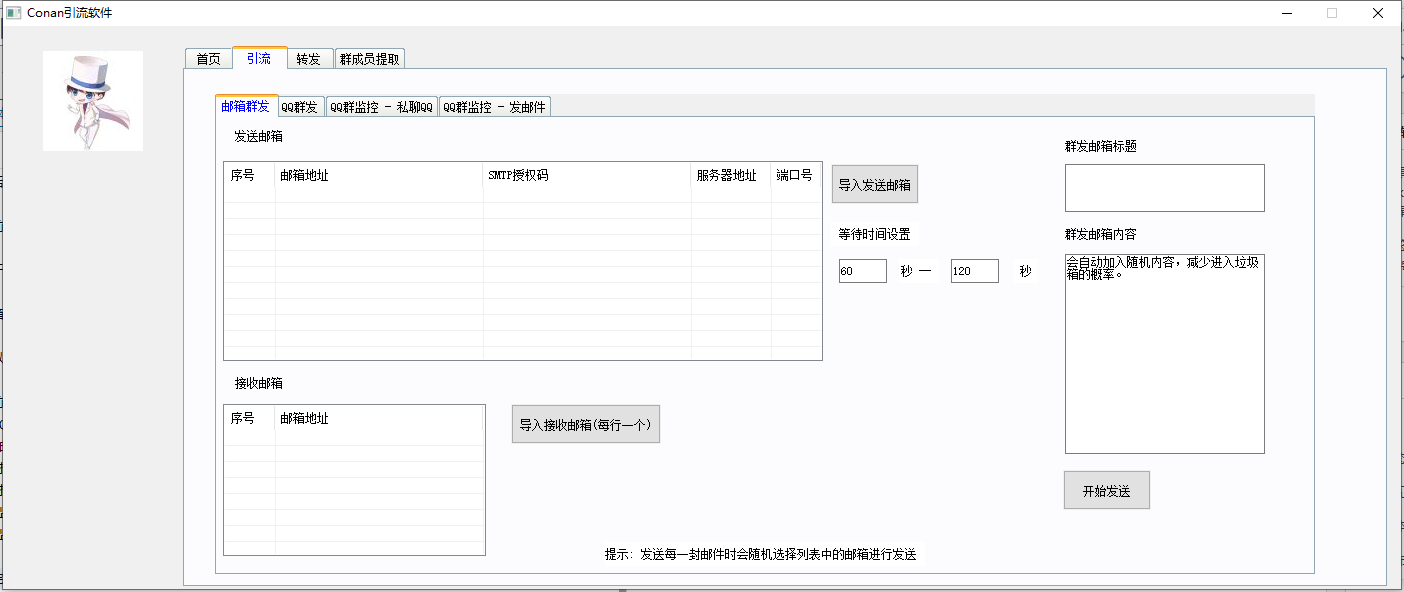
Task: Focus the 群发邮箱标题 text box
Action: click(x=1164, y=188)
